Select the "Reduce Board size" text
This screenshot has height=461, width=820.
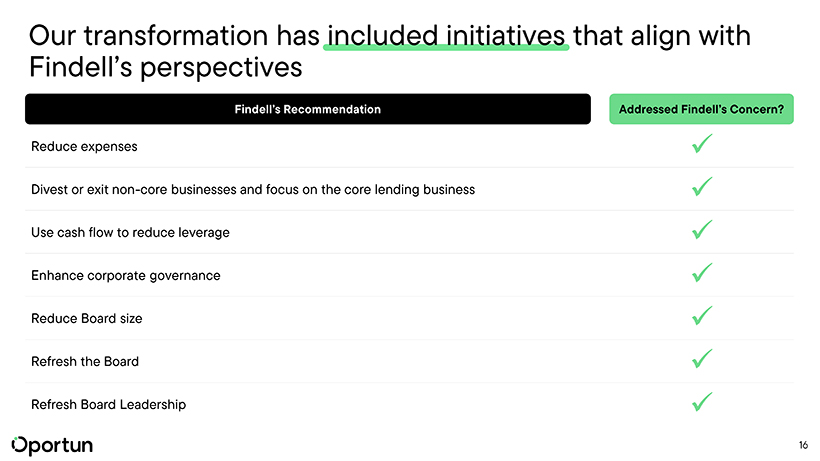point(87,318)
